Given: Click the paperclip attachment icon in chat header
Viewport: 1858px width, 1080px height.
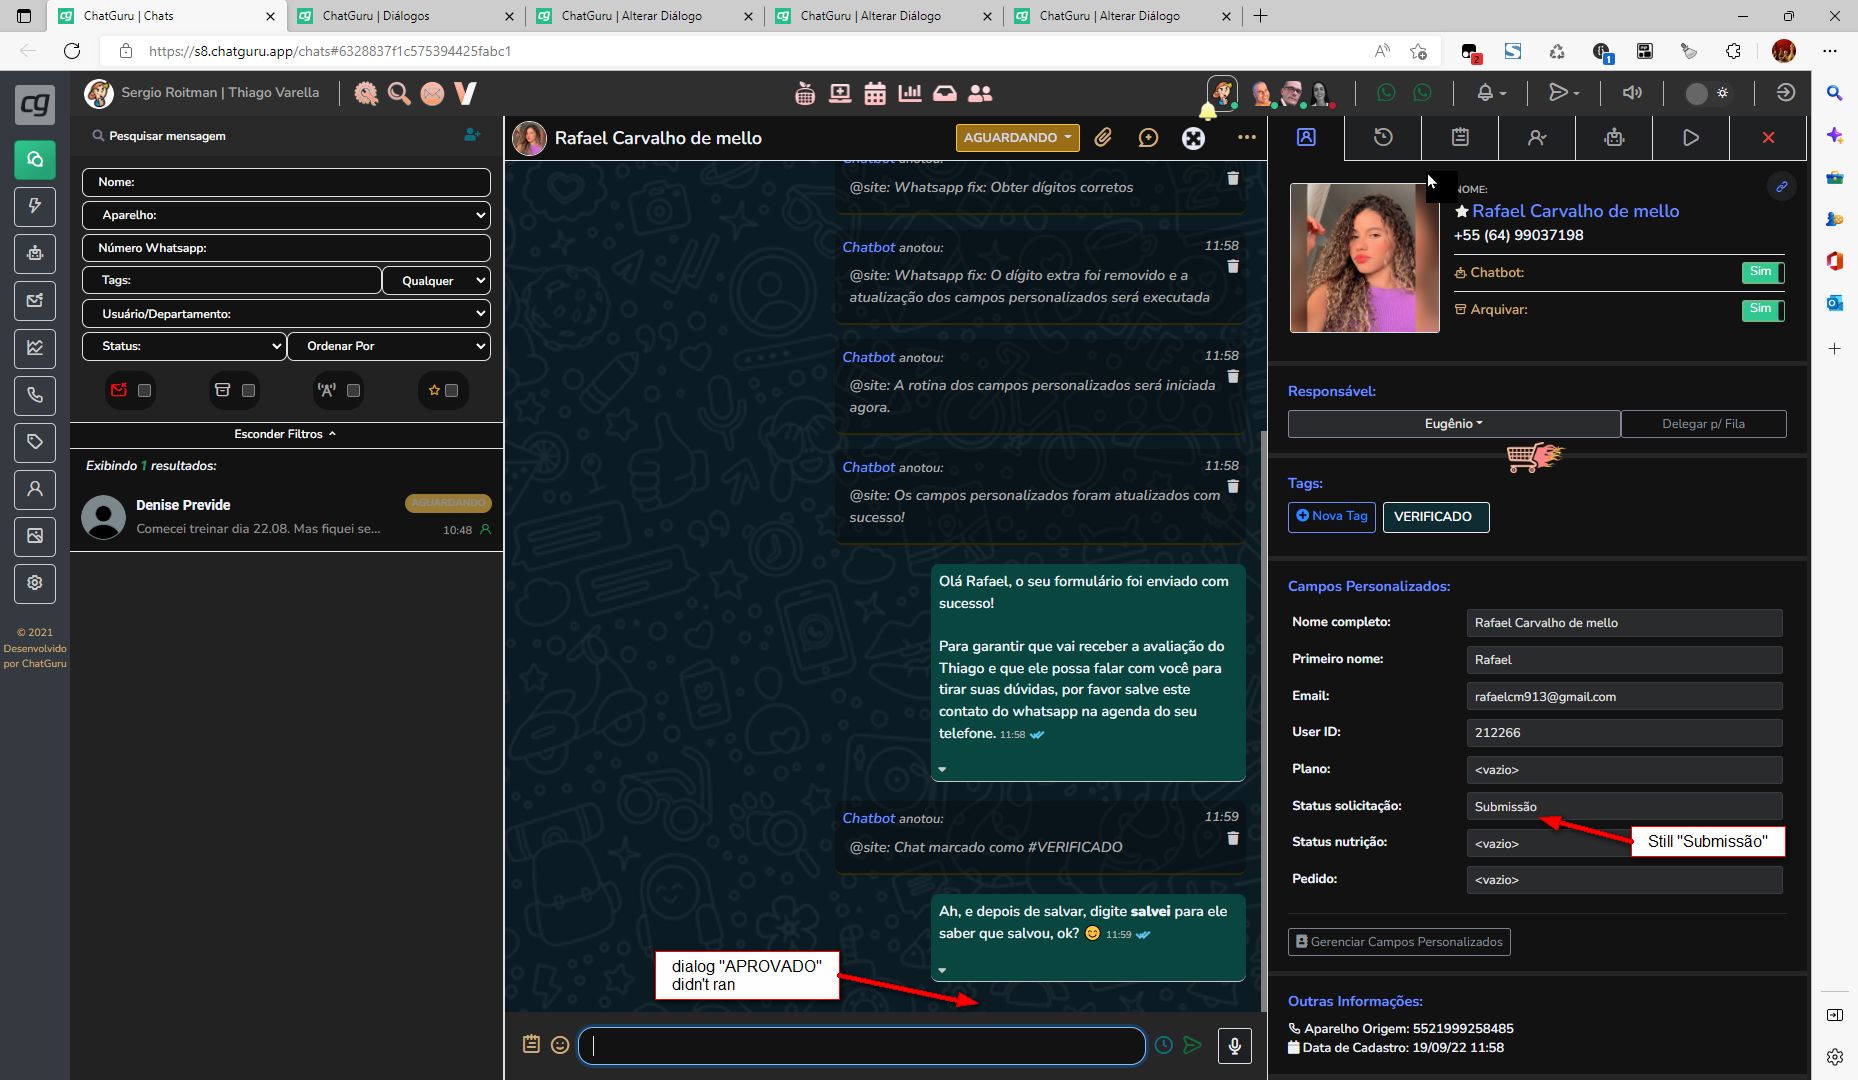Looking at the screenshot, I should 1102,138.
